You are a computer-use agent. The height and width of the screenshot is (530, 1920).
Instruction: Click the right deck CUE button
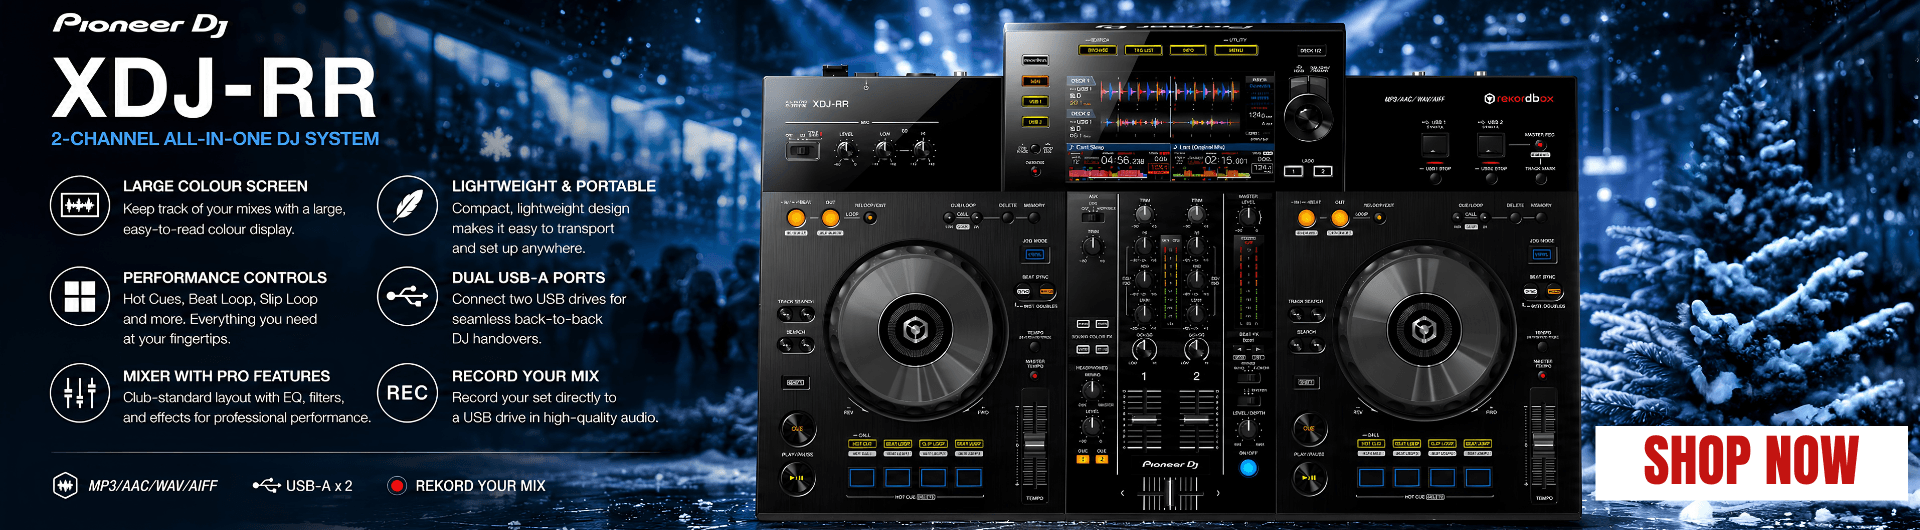(x=1309, y=428)
